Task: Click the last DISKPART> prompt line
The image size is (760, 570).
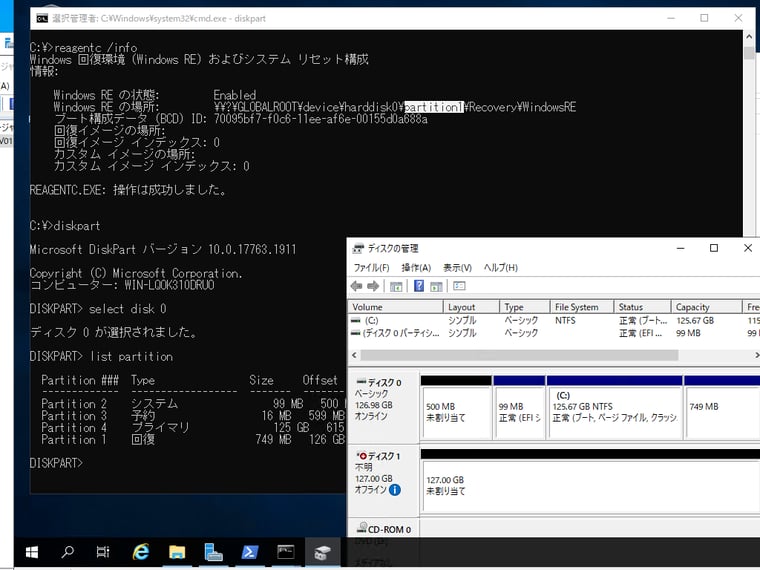Action: click(x=56, y=463)
